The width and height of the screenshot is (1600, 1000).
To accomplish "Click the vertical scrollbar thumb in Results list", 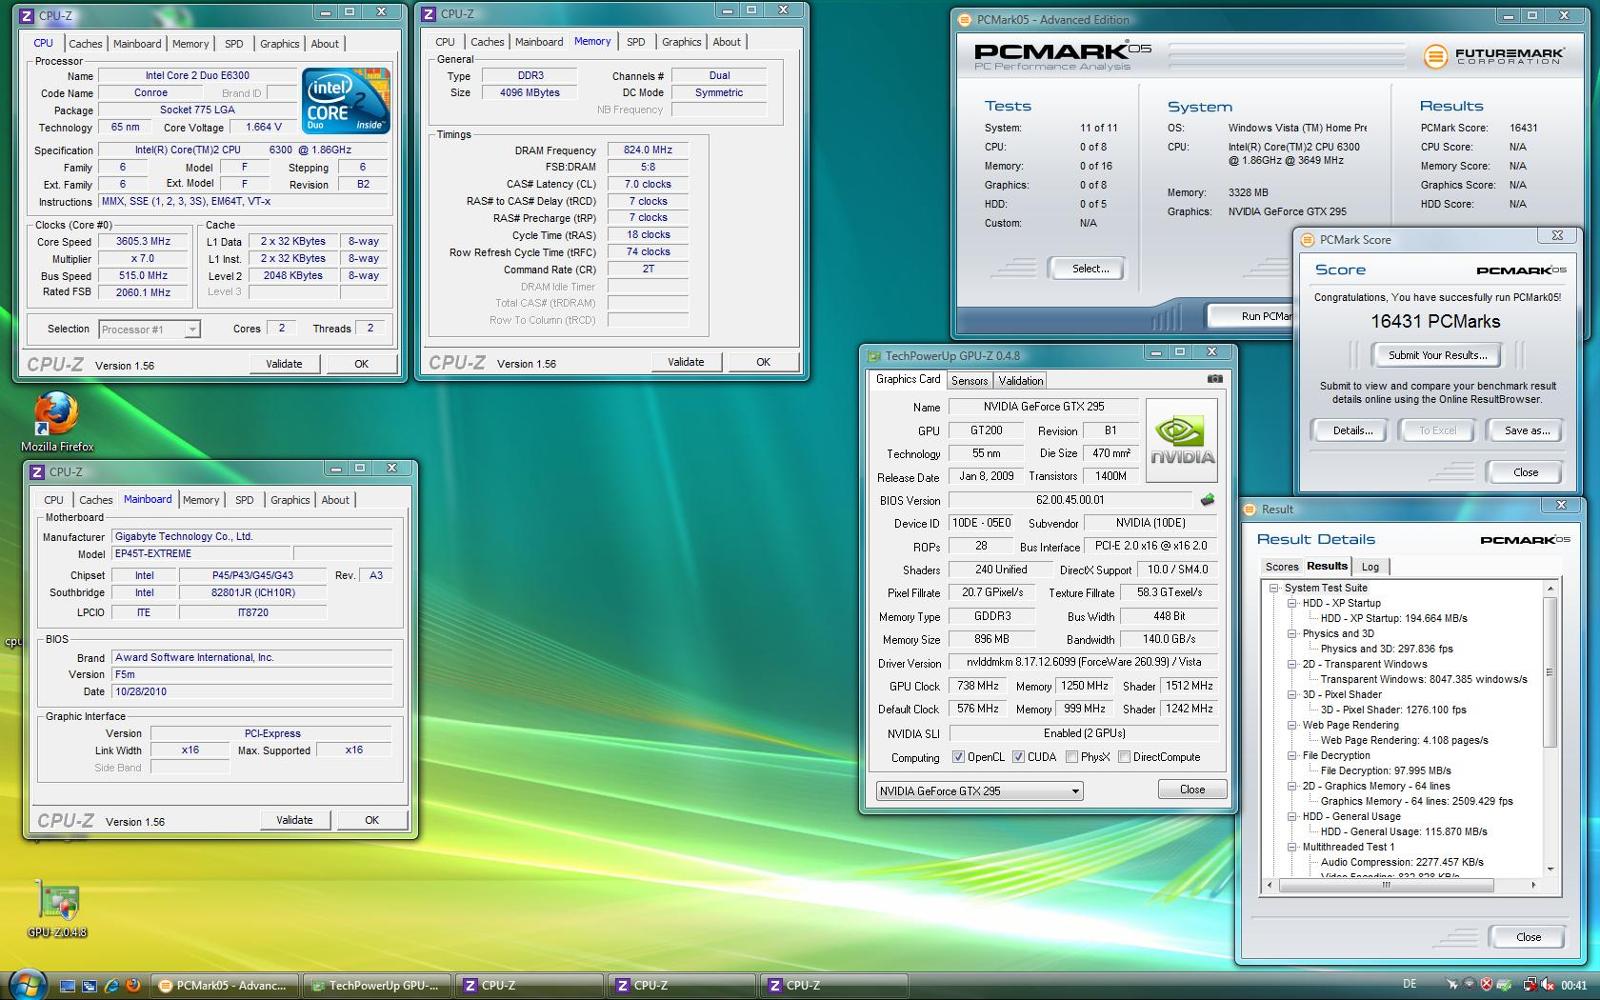I will coord(1550,672).
